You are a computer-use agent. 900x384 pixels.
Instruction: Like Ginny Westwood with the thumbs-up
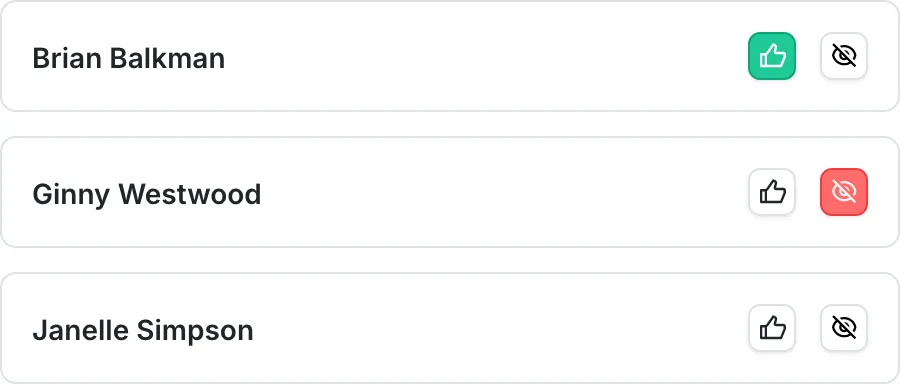(771, 192)
